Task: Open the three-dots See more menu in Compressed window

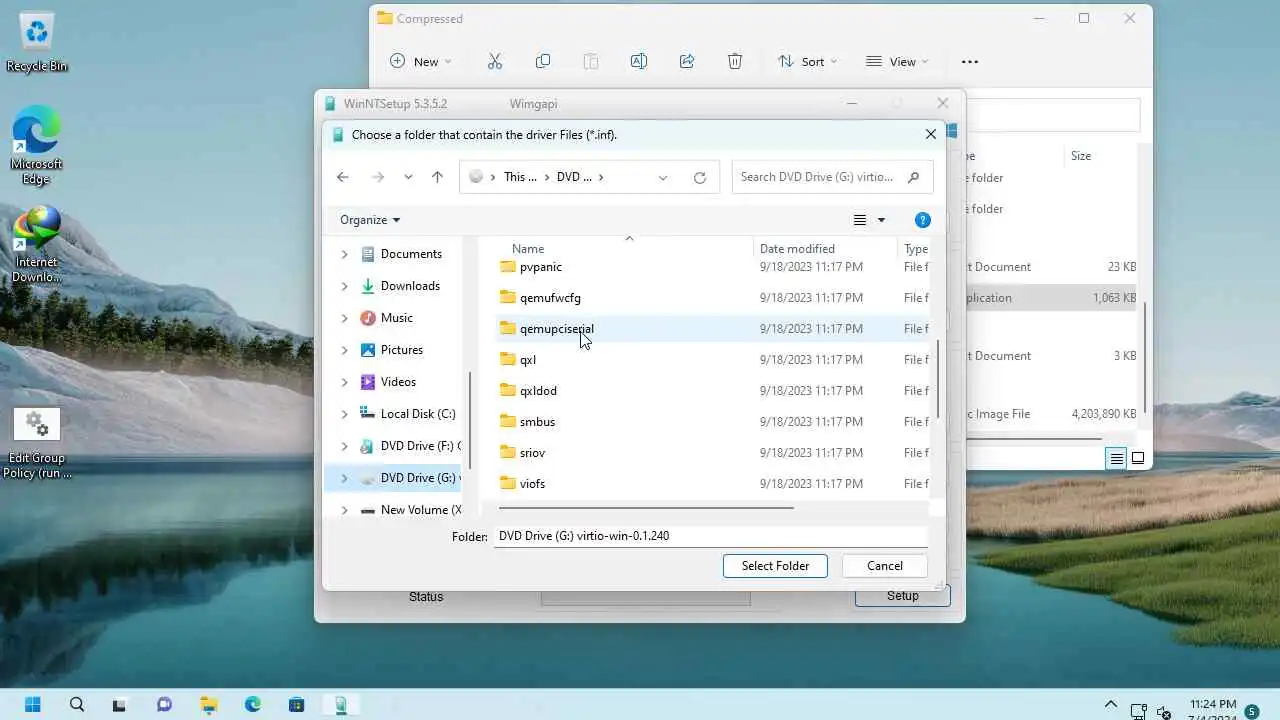Action: coord(969,61)
